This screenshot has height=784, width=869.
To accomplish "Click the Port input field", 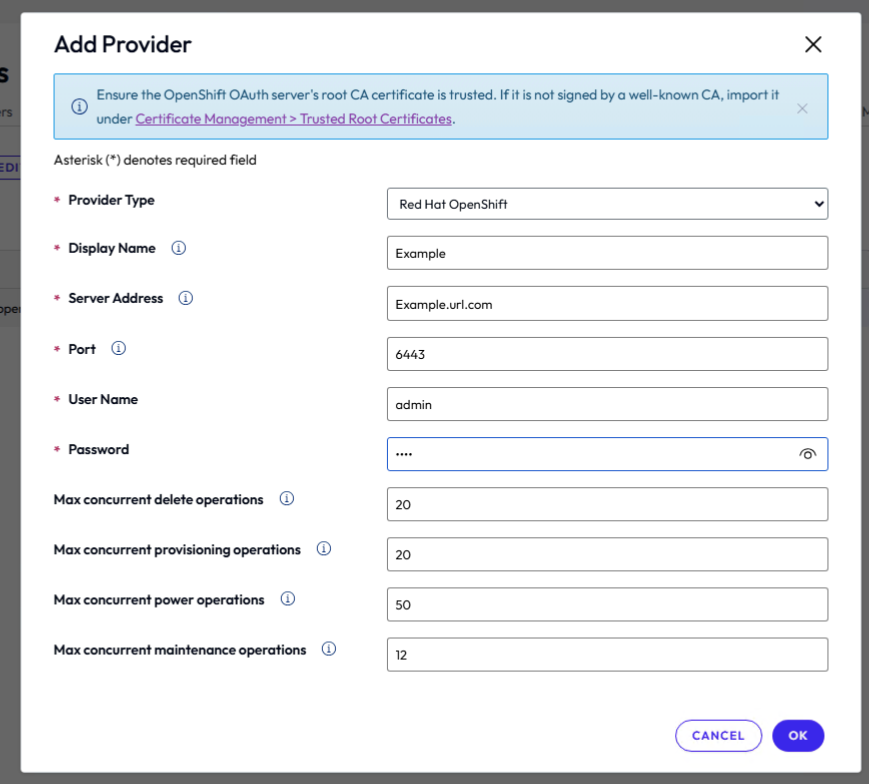I will [x=607, y=354].
